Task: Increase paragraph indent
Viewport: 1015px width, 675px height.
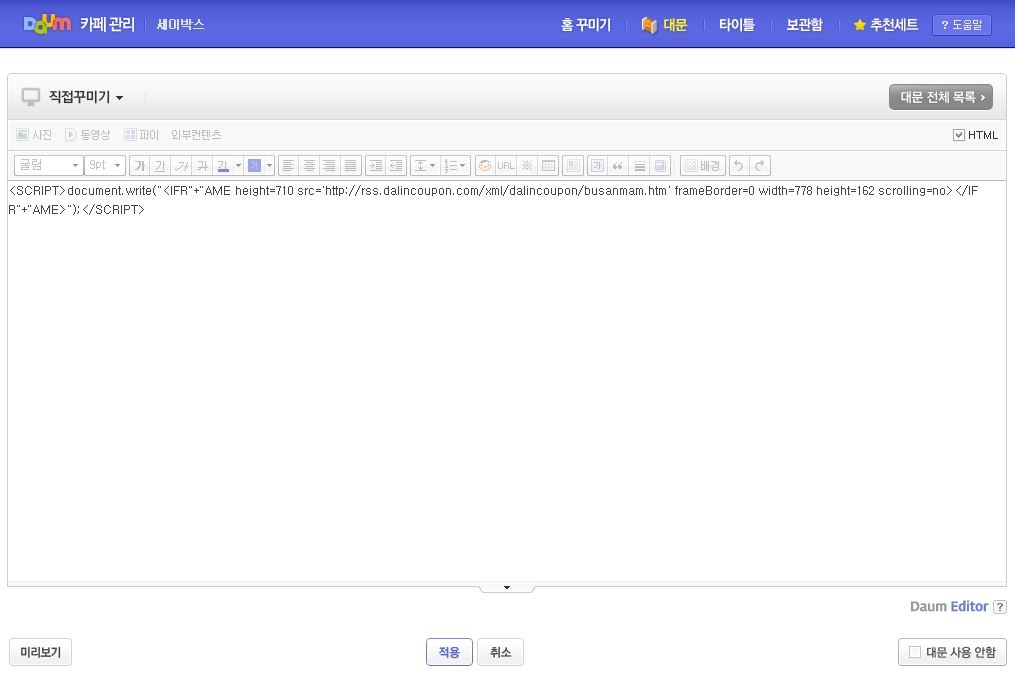Action: (x=375, y=166)
